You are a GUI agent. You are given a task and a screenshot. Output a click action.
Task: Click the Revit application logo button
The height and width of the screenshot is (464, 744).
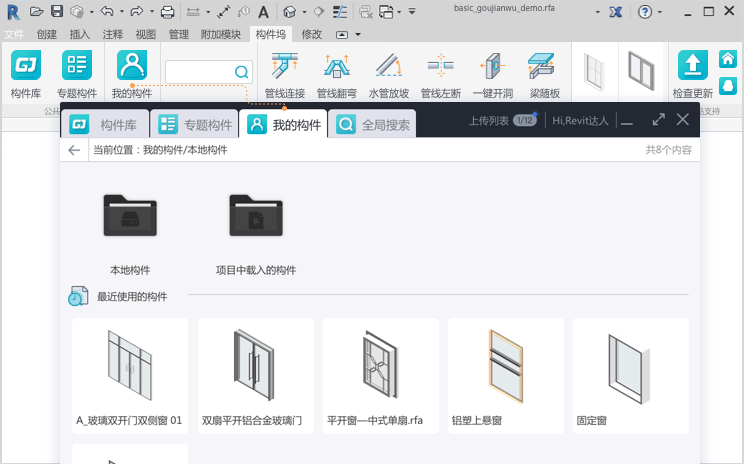(x=13, y=11)
